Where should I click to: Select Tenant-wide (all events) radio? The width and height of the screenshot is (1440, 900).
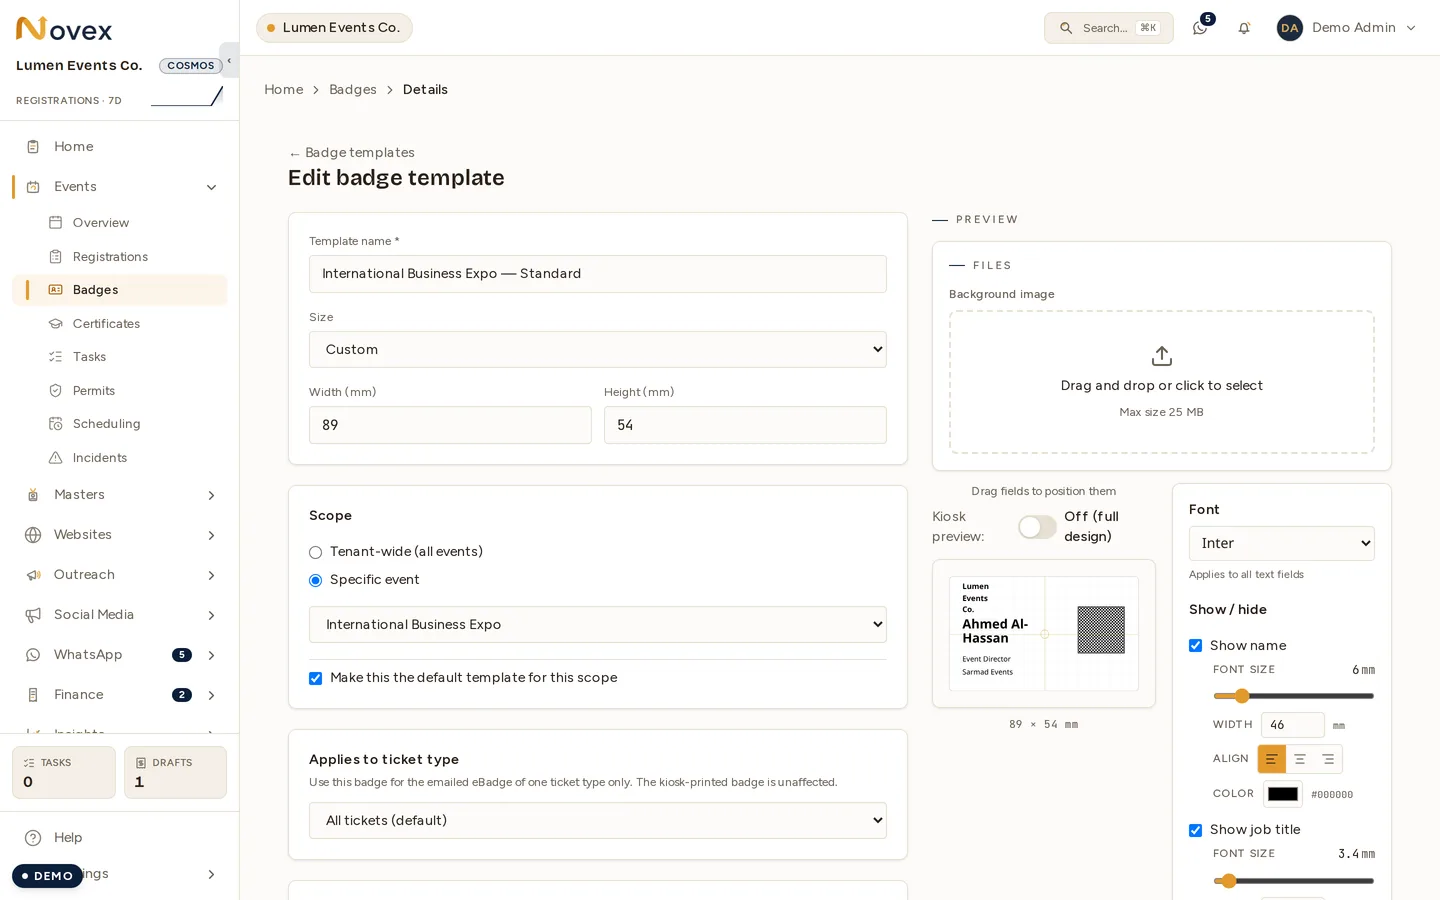click(x=315, y=552)
